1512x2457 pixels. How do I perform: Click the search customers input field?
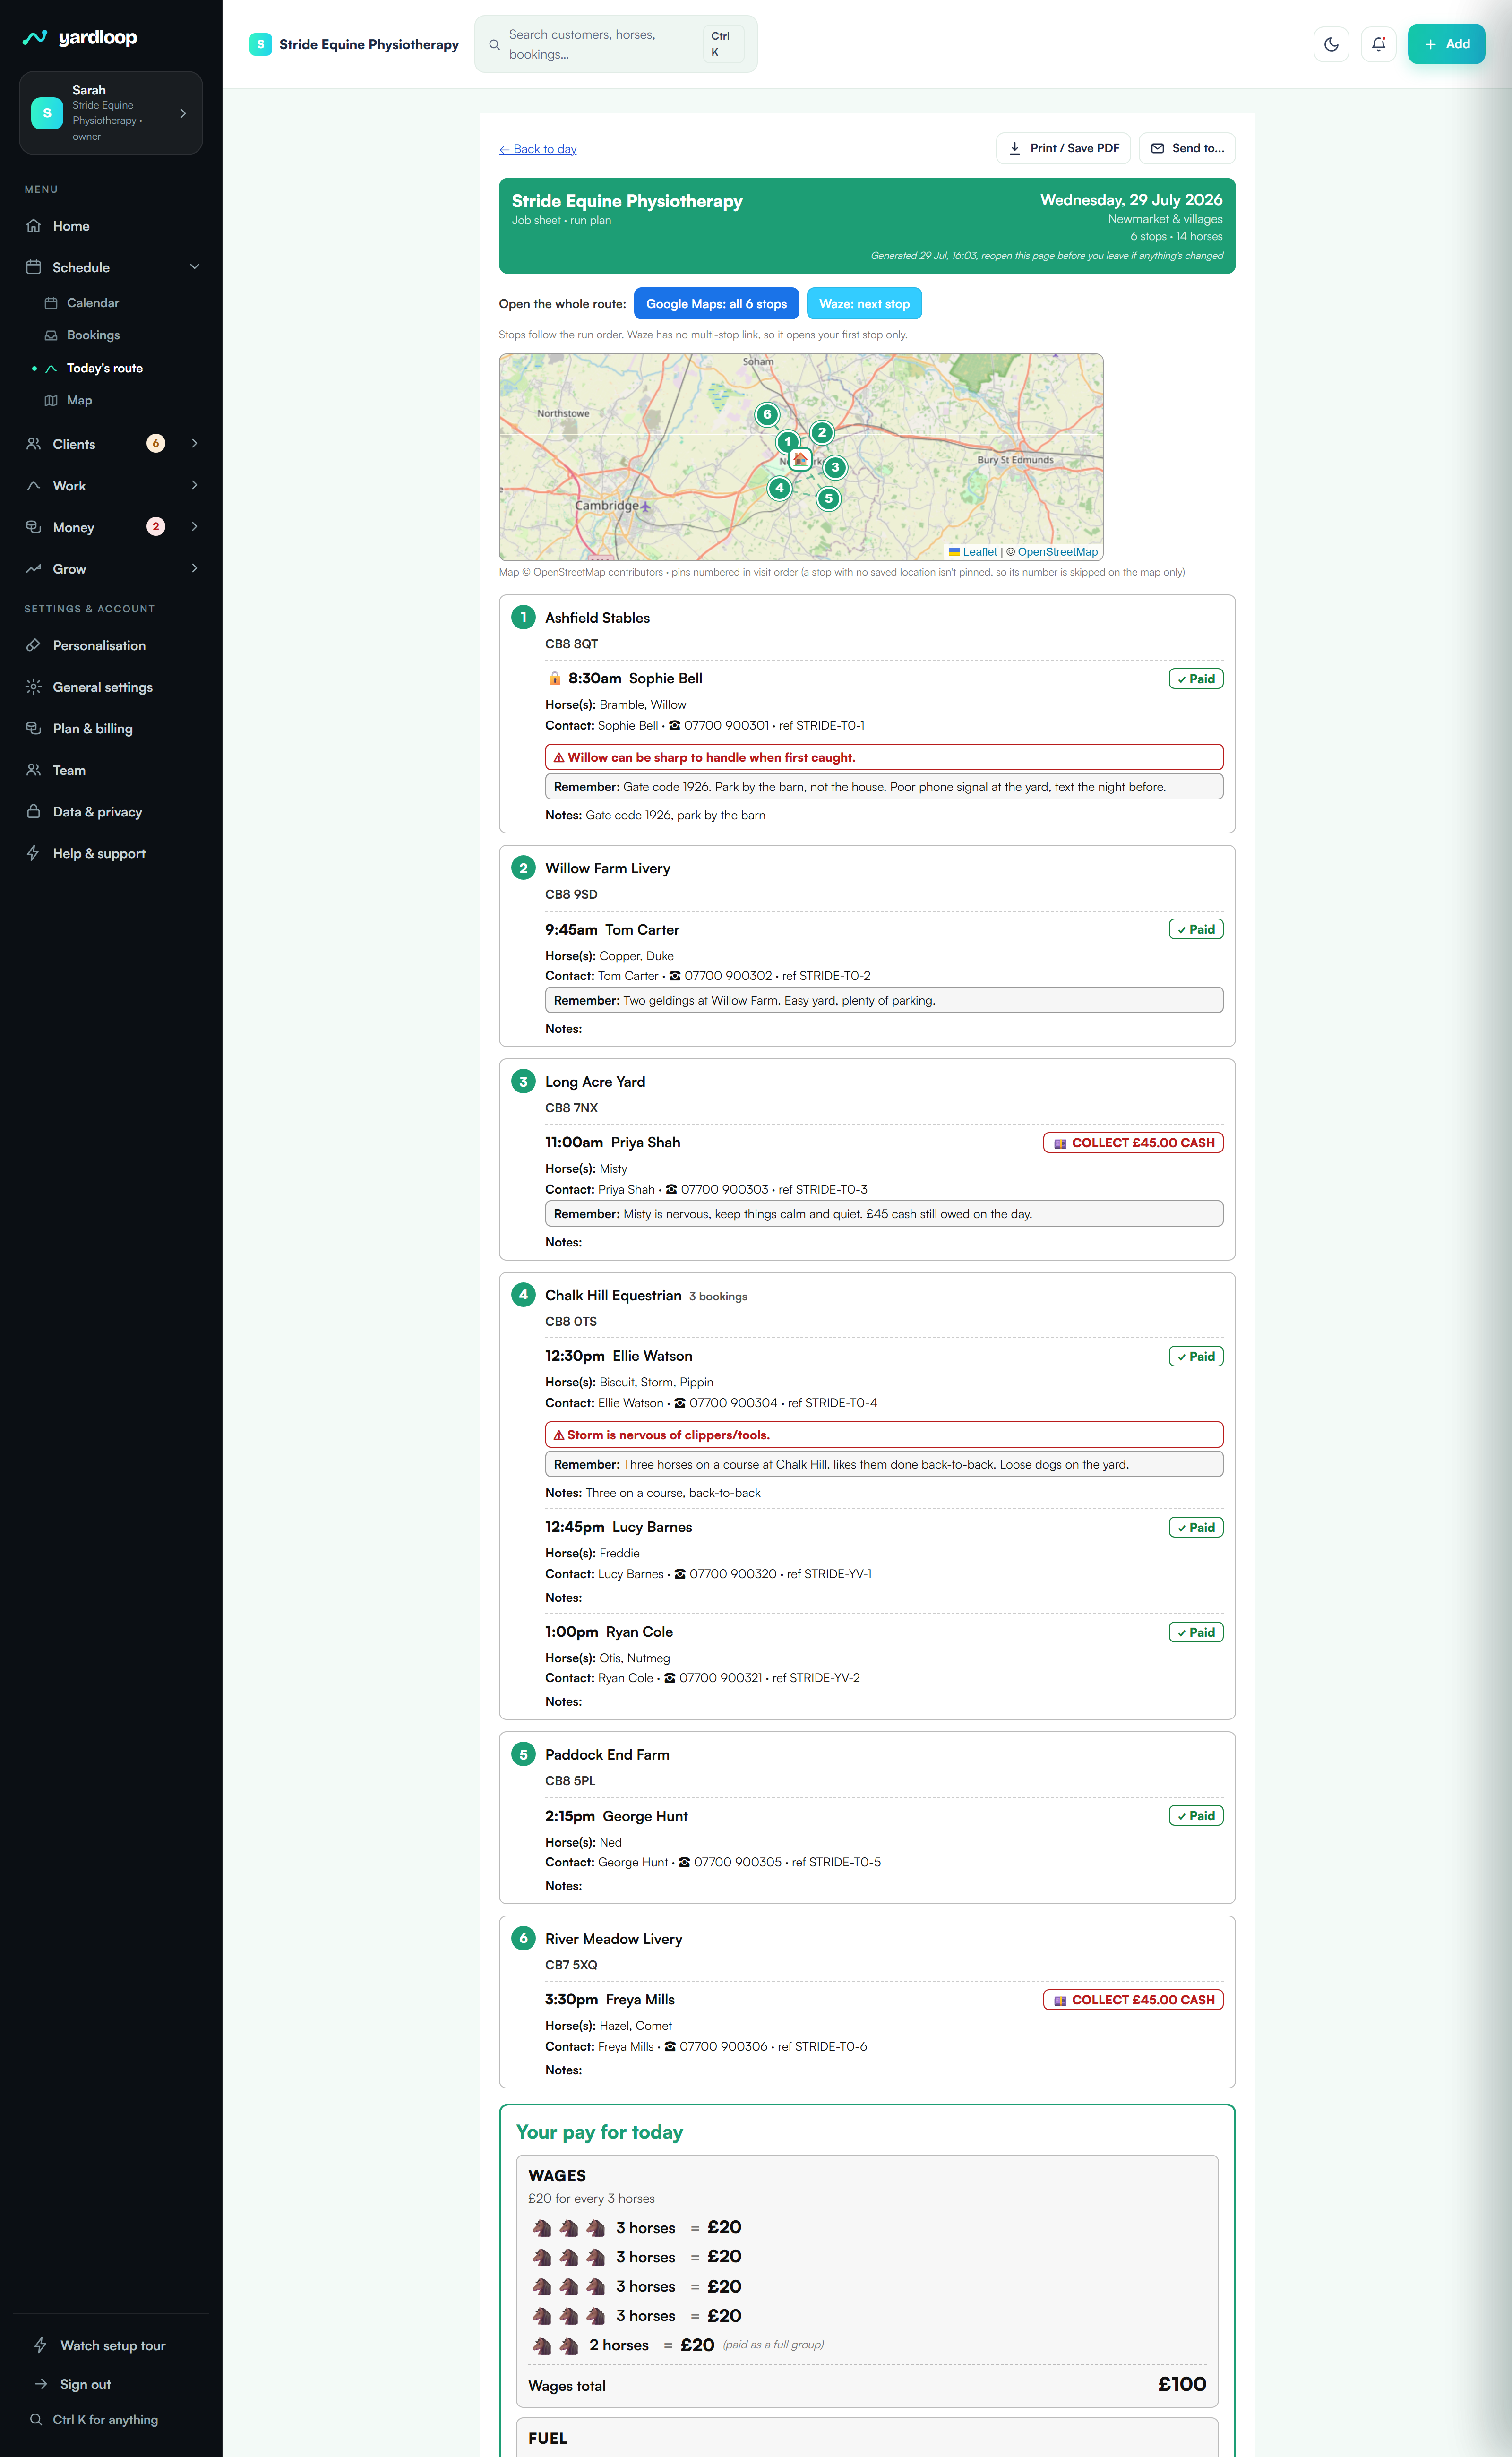[x=615, y=44]
